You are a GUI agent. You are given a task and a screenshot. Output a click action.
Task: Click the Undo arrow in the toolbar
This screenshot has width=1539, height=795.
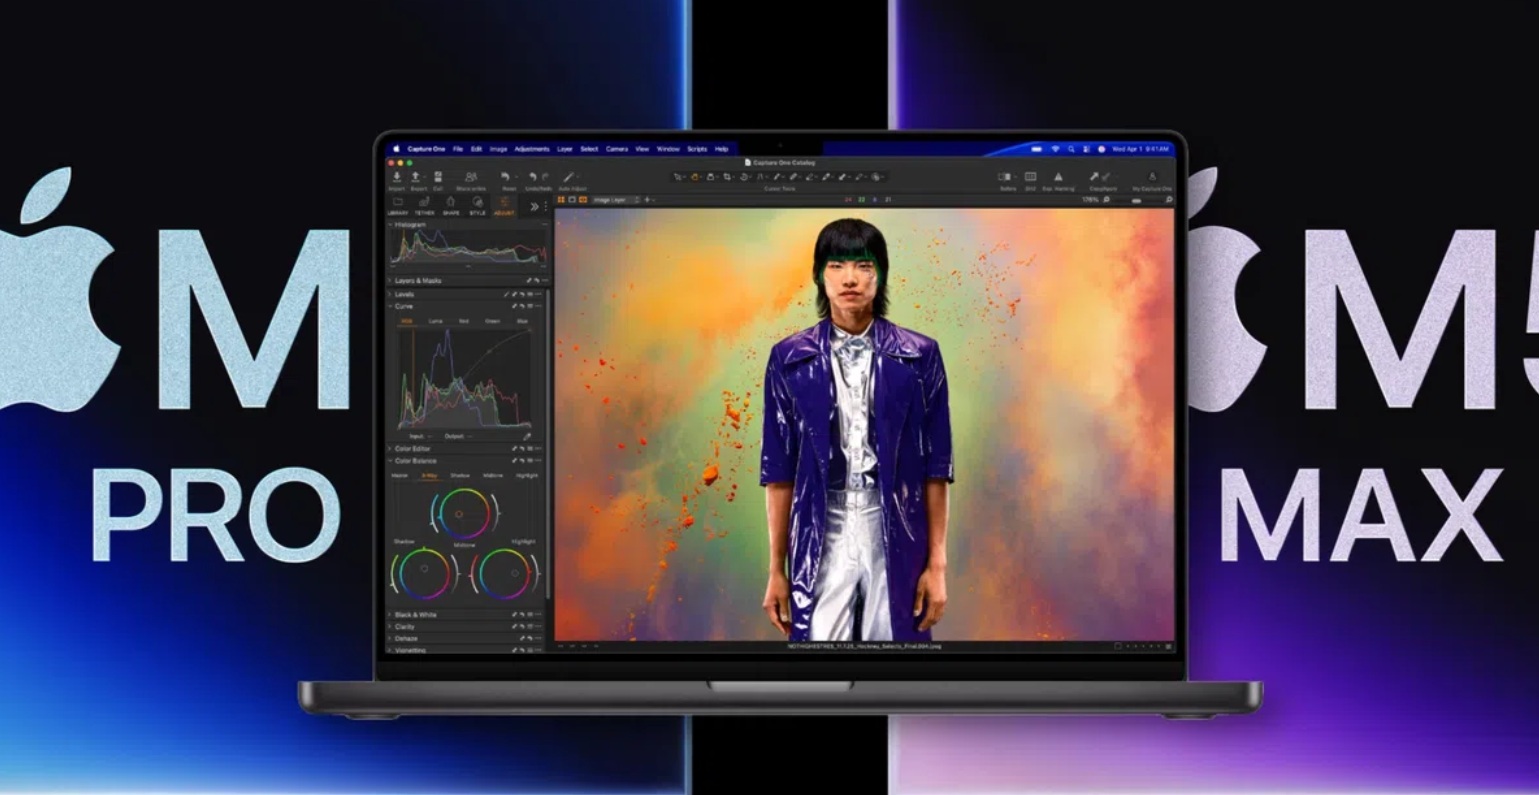click(532, 175)
